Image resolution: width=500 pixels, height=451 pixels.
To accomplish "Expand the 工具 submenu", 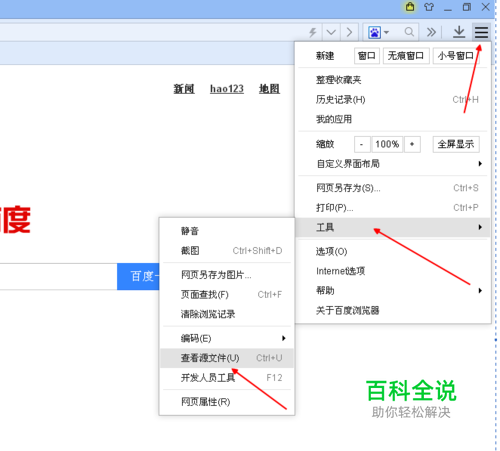I will tap(392, 227).
